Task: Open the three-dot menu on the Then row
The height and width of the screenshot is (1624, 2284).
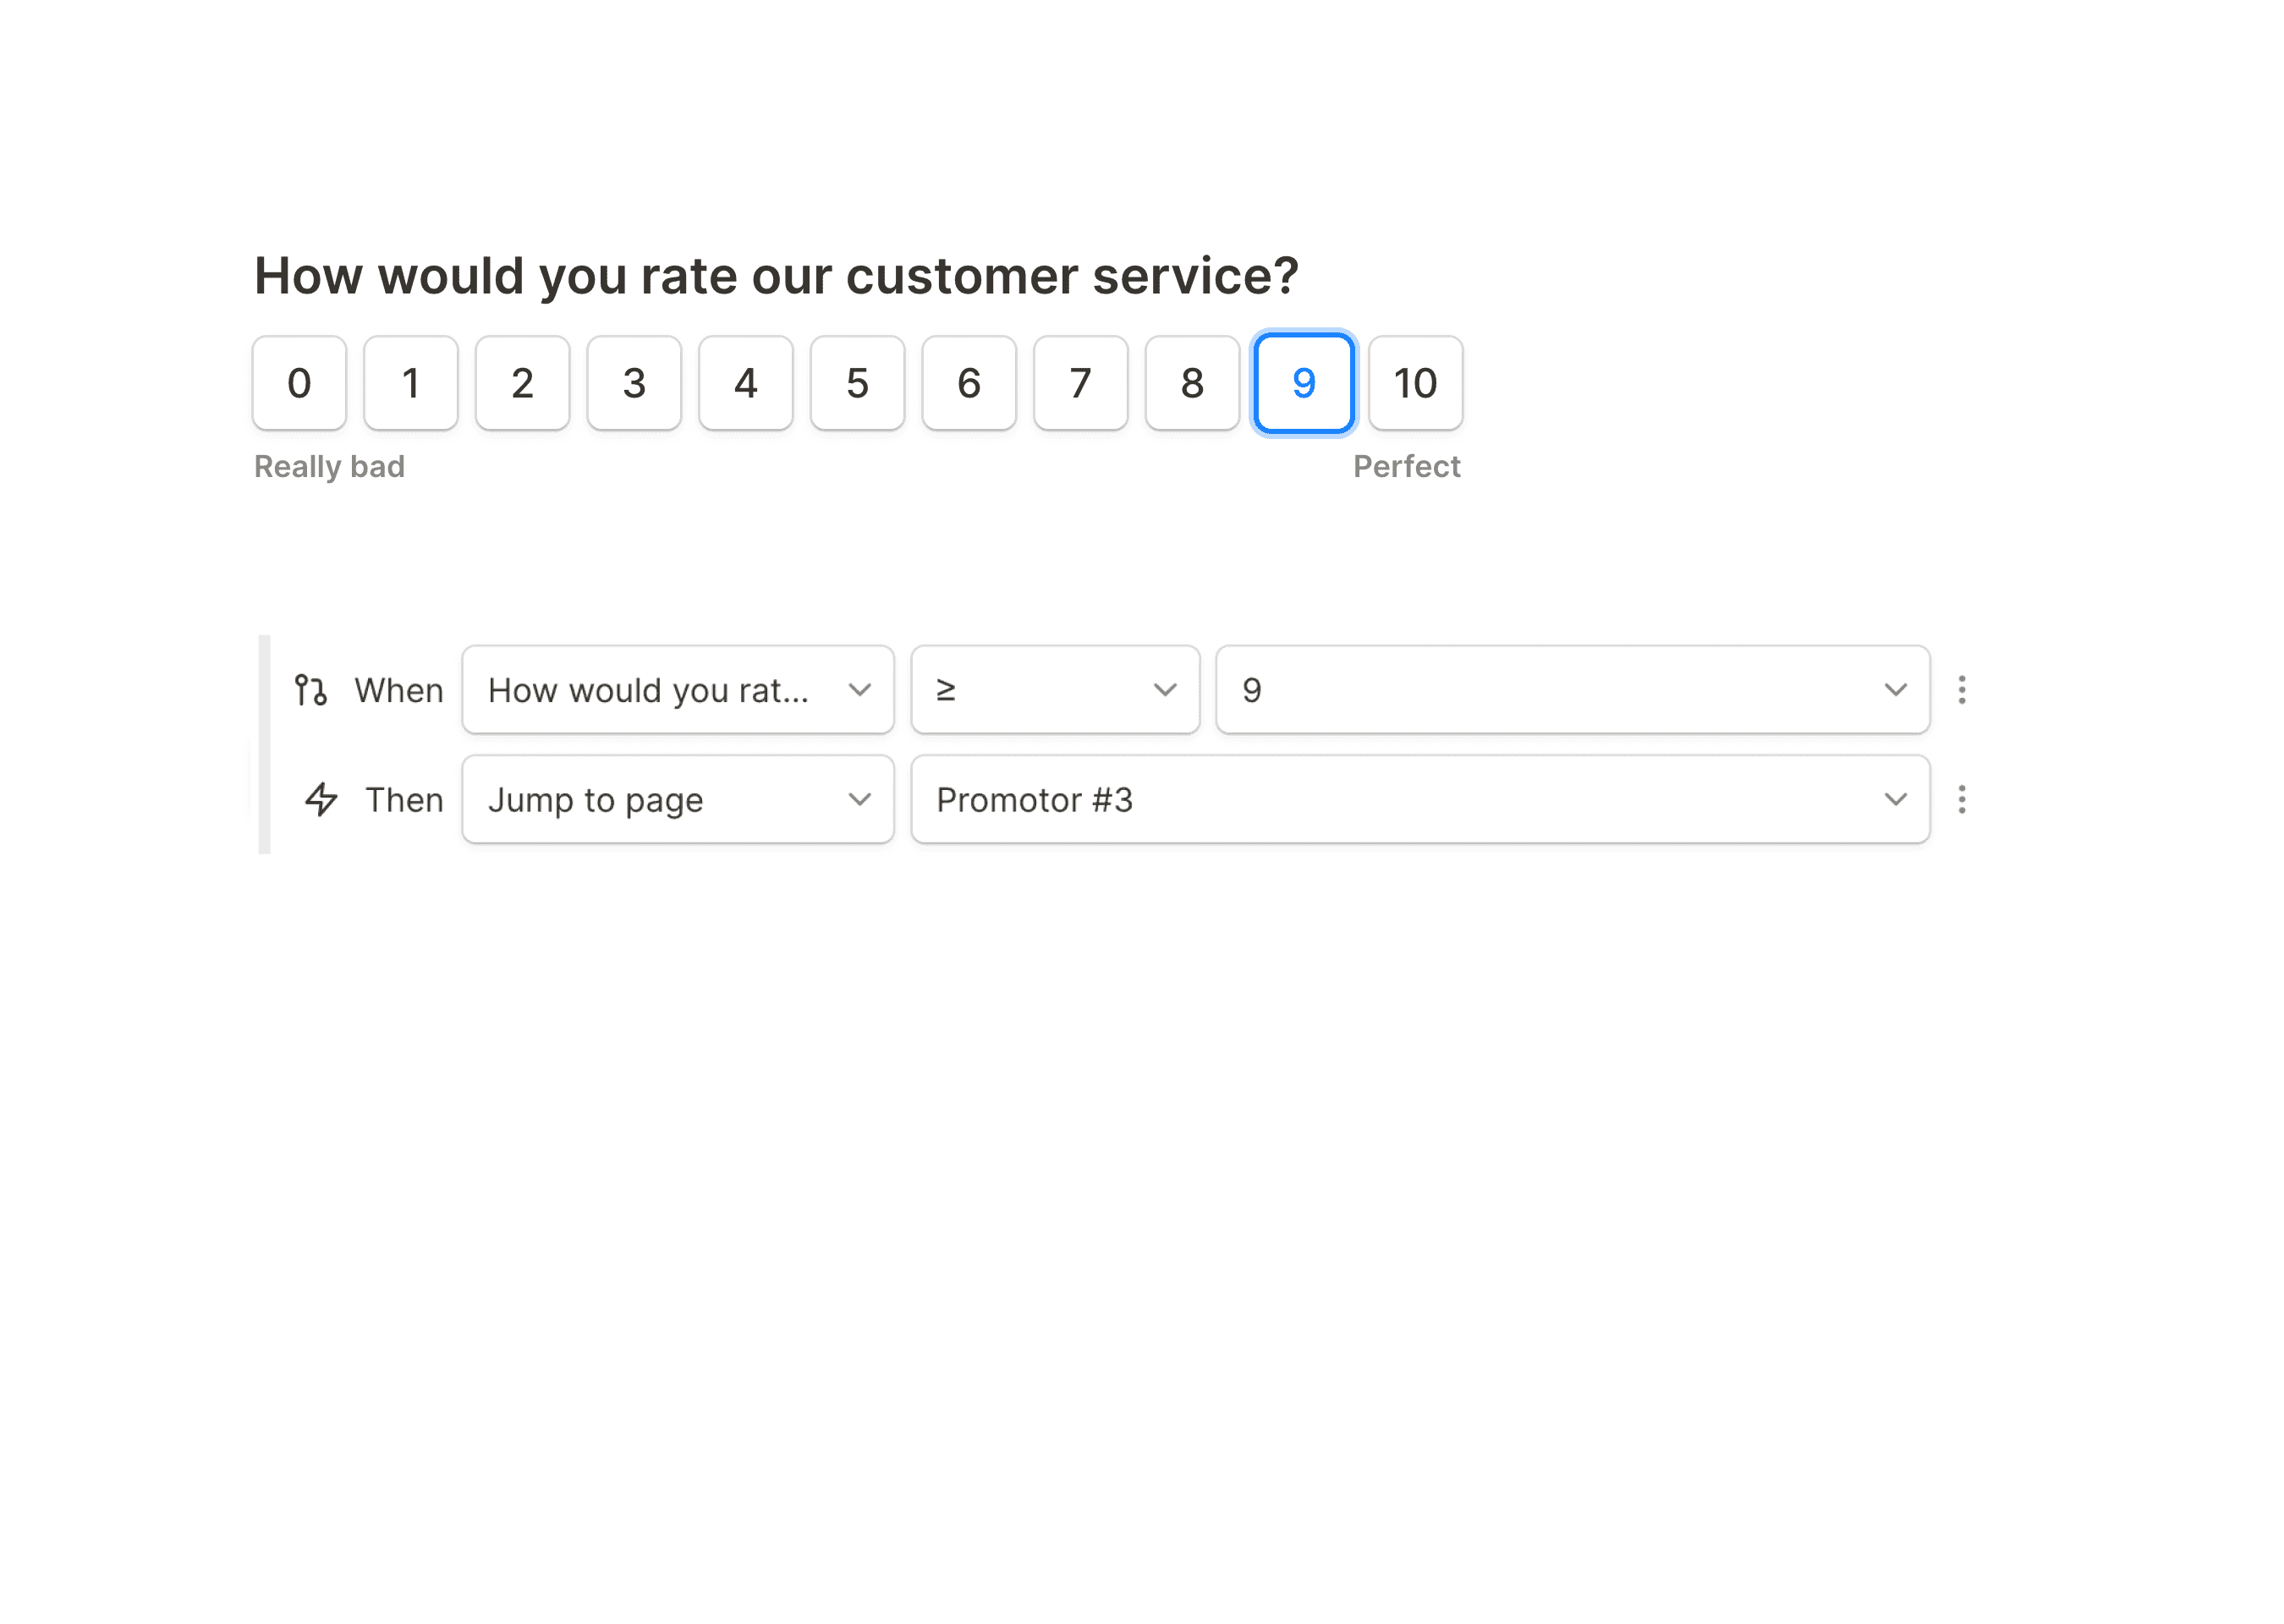Action: [1961, 799]
